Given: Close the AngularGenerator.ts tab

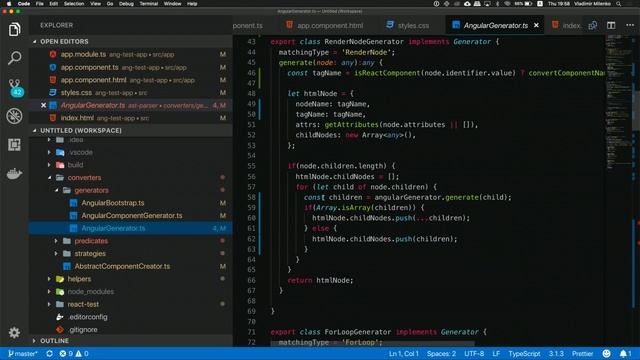Looking at the screenshot, I should tap(536, 25).
